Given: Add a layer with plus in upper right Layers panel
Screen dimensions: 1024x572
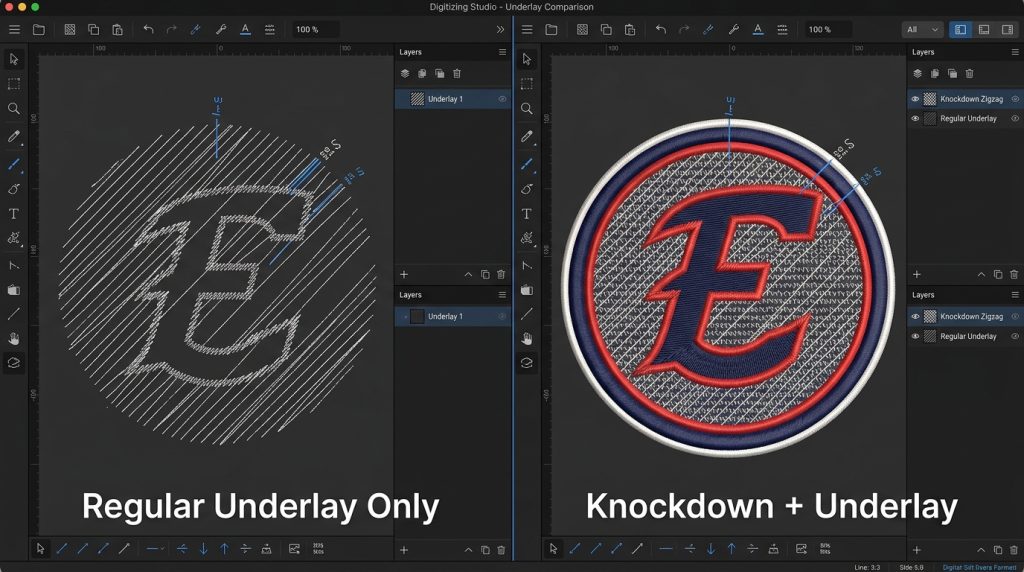Looking at the screenshot, I should pyautogui.click(x=916, y=275).
